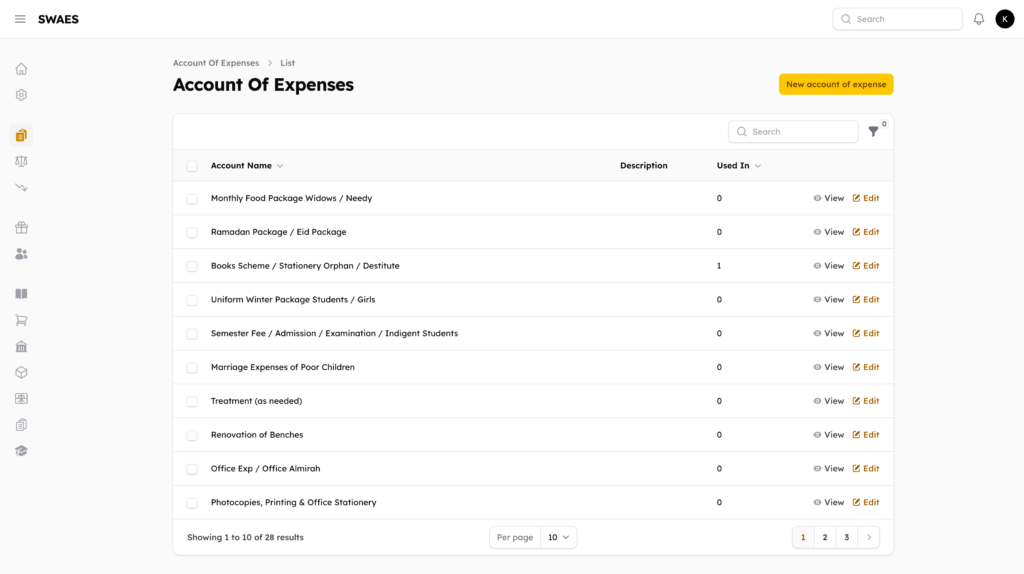Open the gift box sidebar icon
Screen dimensions: 1024x574
point(22,227)
